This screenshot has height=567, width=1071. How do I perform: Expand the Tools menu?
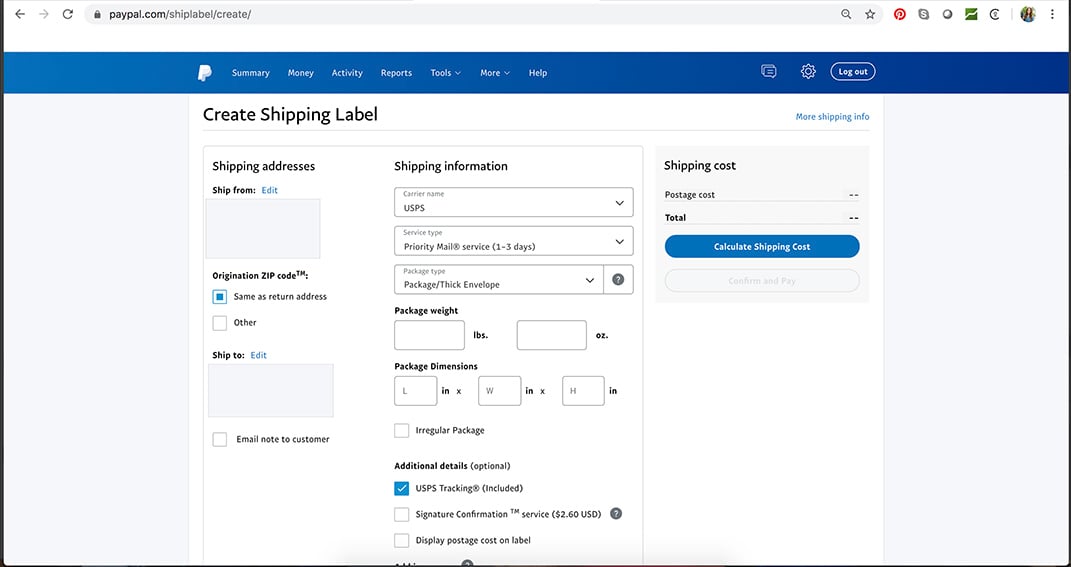(445, 72)
